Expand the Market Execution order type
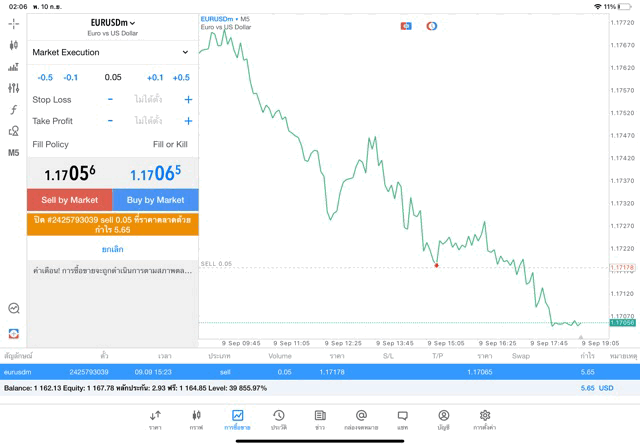 pos(112,52)
